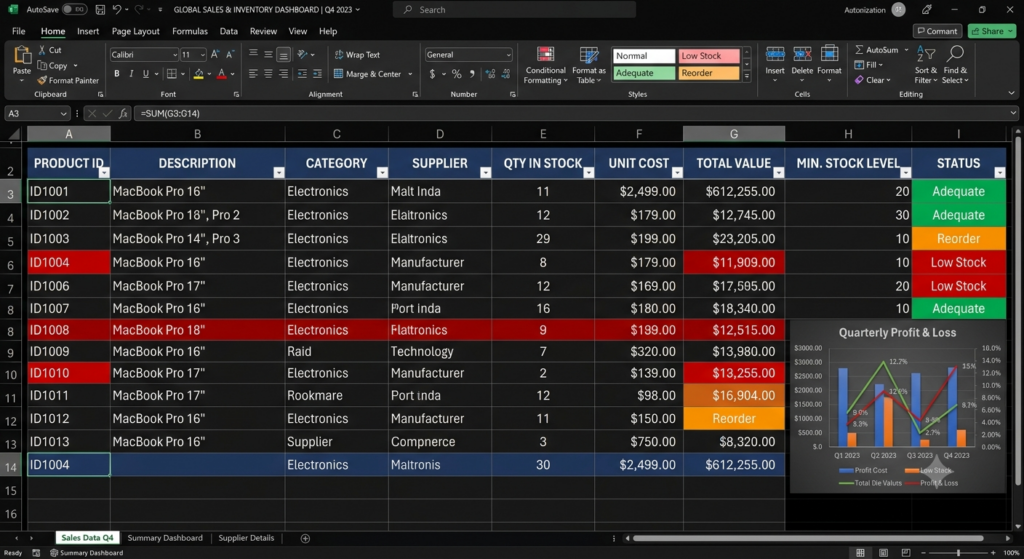Viewport: 1024px width, 559px height.
Task: Click the Increase Decimal icon
Action: coord(490,74)
